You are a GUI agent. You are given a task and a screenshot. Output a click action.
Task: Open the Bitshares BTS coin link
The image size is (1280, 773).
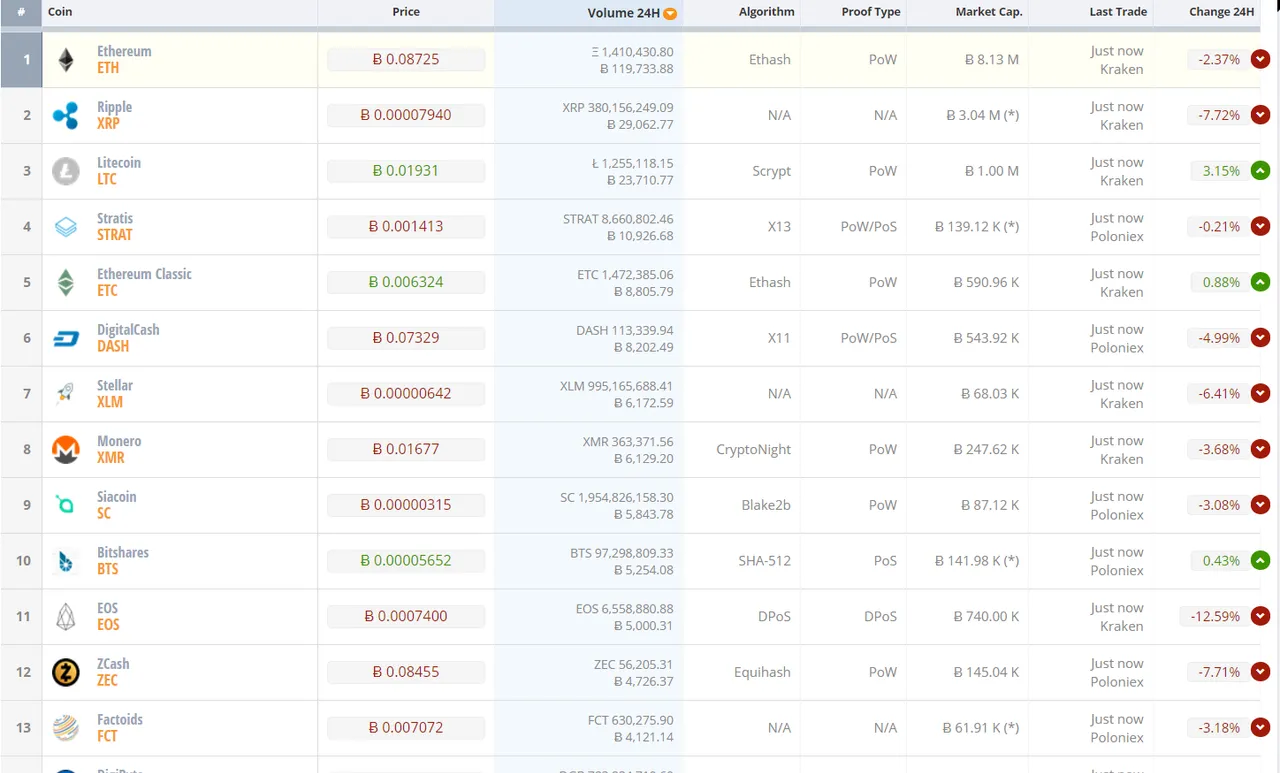(123, 561)
